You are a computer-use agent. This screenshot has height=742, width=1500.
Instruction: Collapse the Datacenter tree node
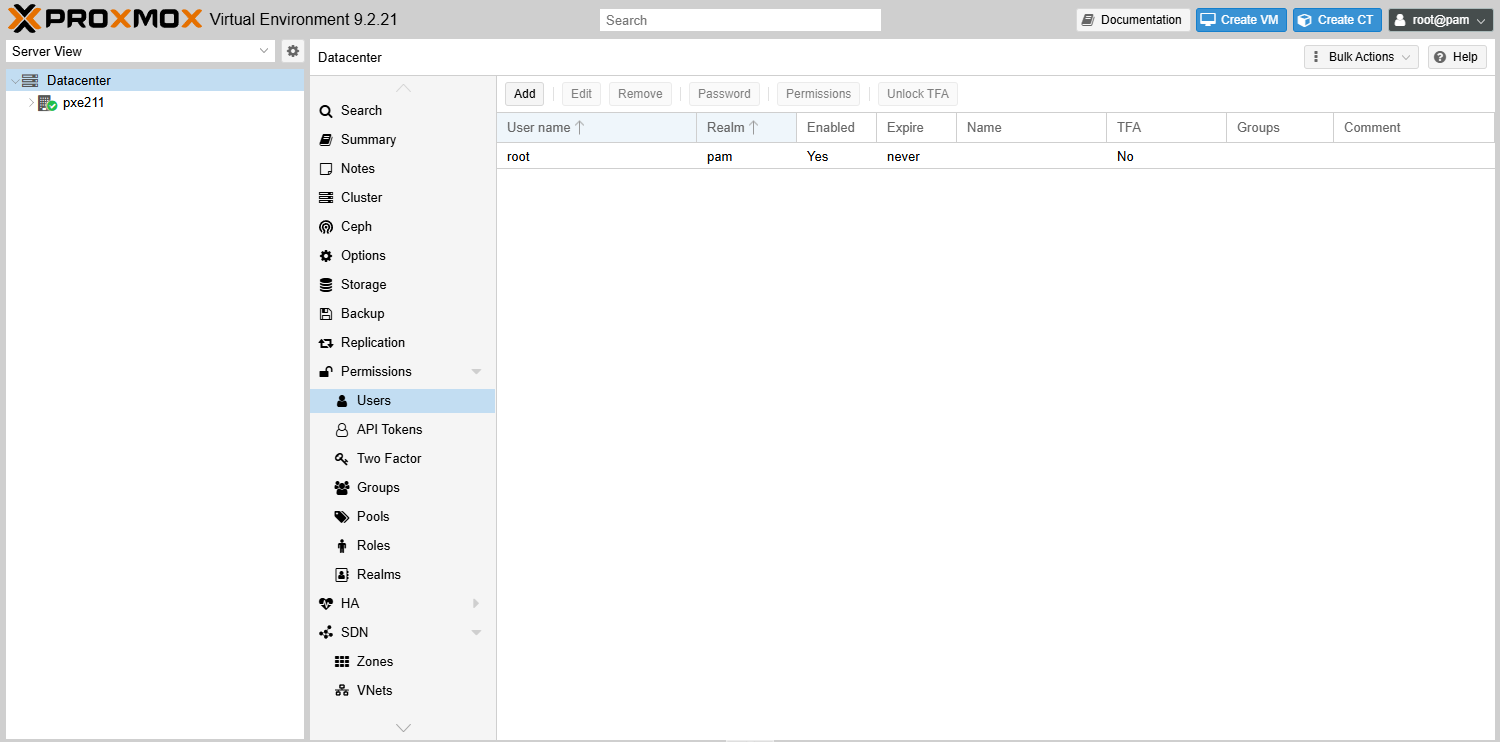(x=14, y=81)
